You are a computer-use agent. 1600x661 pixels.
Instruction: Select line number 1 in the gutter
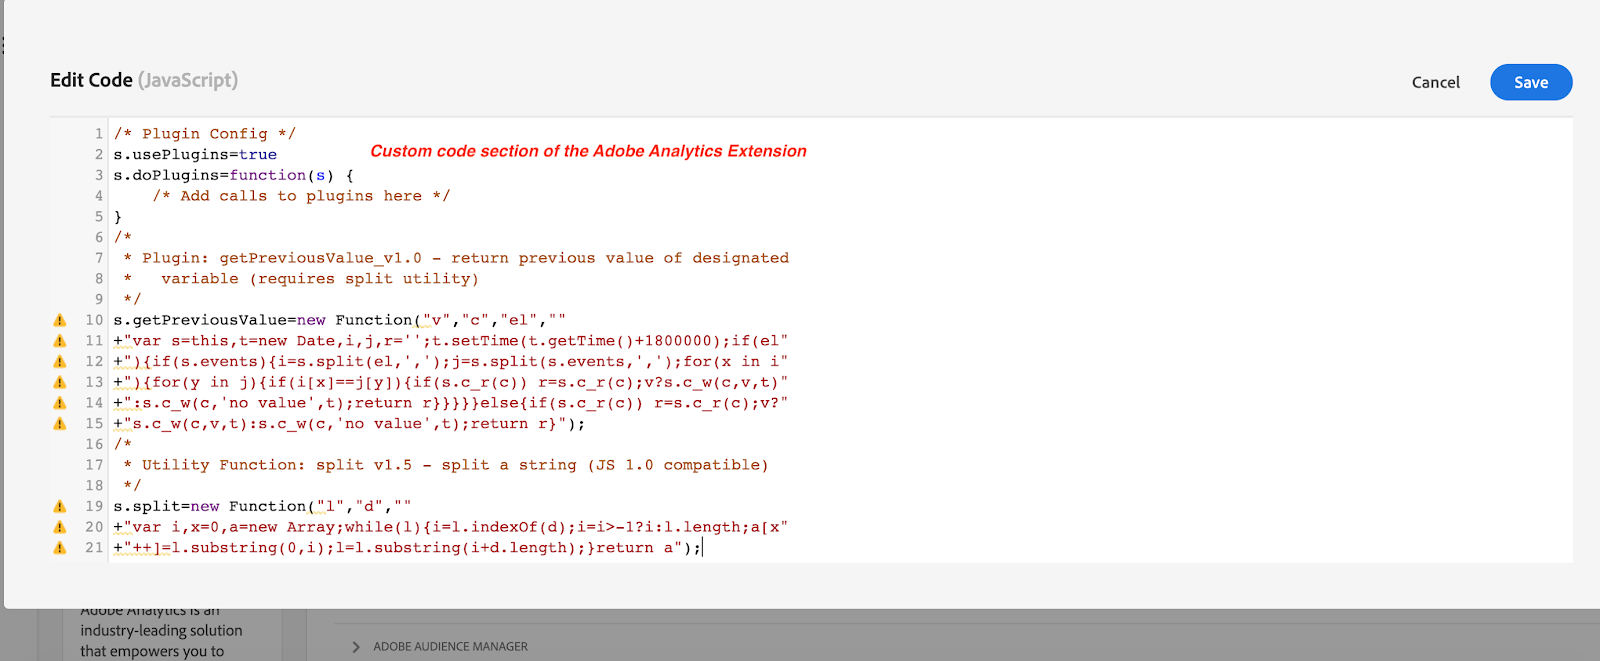[99, 134]
